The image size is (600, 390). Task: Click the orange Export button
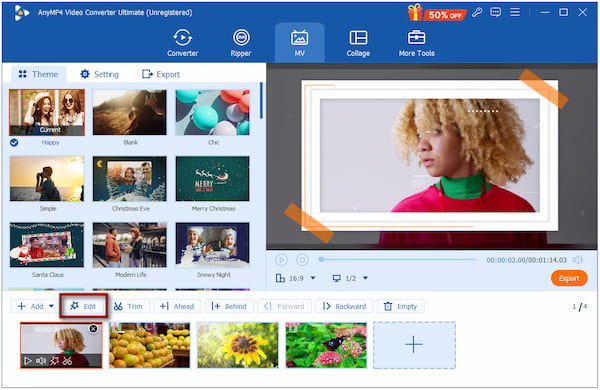[x=569, y=278]
